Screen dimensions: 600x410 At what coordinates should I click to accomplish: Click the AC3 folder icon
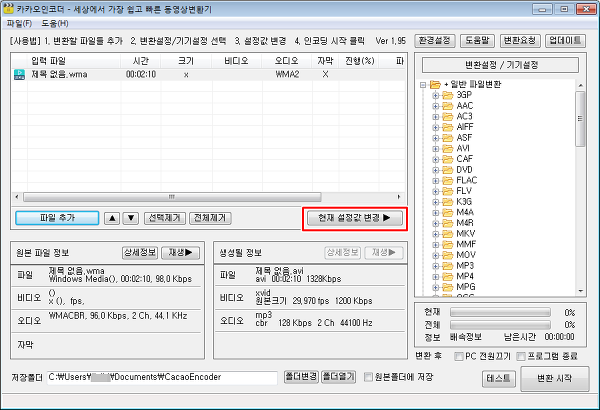[x=448, y=116]
